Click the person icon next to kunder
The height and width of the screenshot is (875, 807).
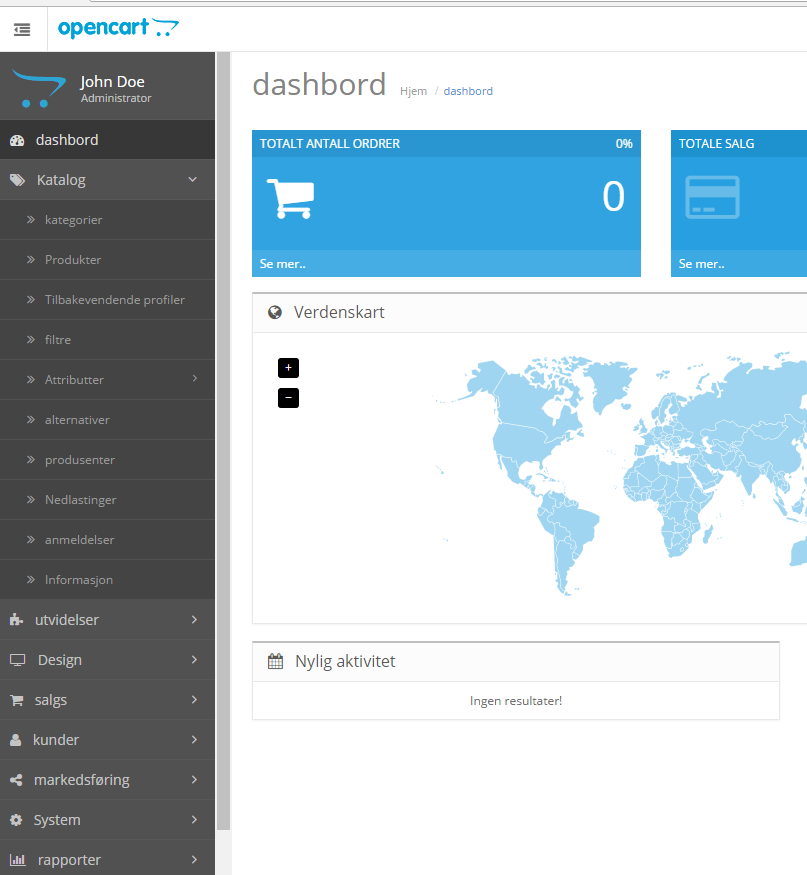tap(17, 739)
